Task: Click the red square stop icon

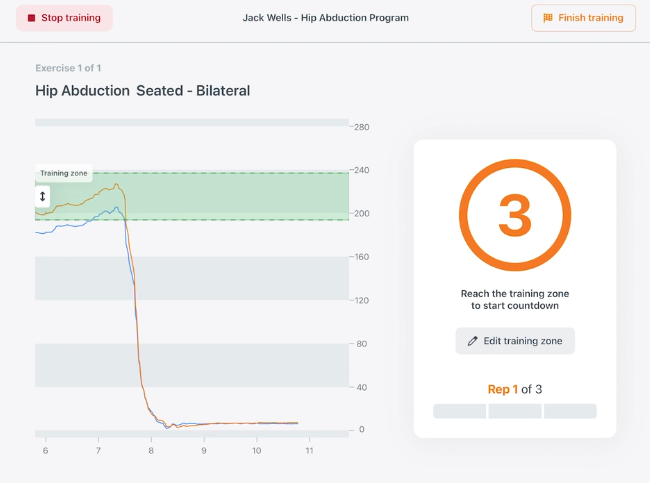Action: 31,18
